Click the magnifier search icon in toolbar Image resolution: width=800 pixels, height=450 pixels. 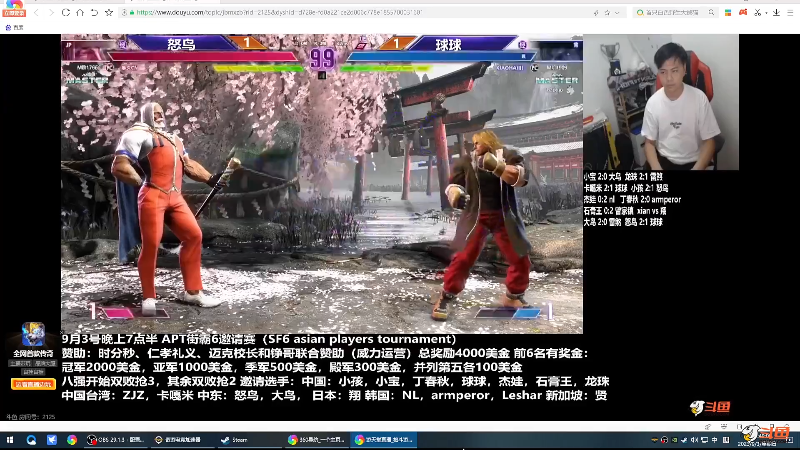[711, 12]
